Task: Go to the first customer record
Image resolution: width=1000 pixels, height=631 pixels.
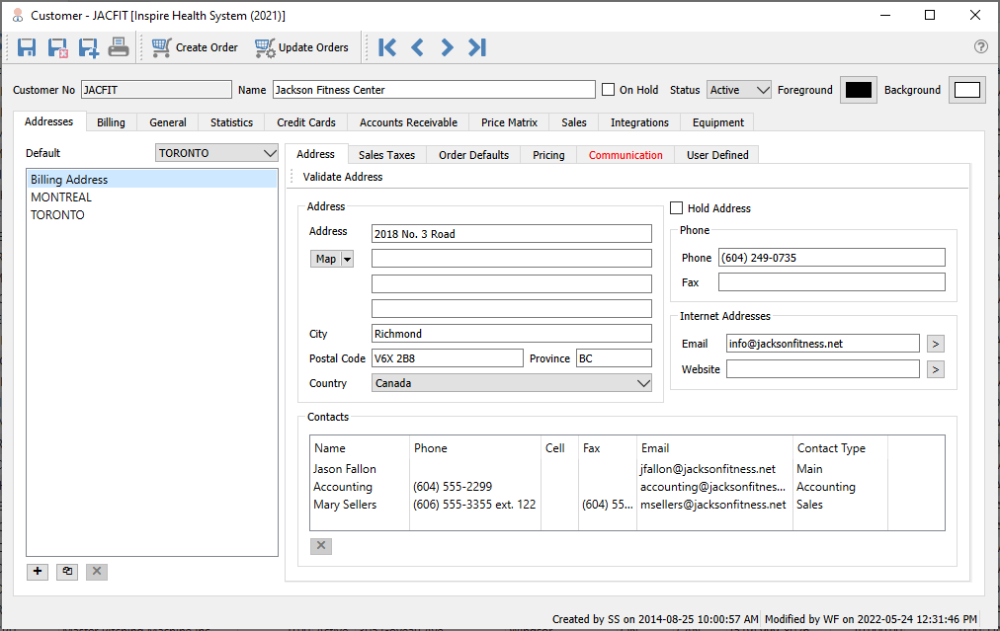Action: pyautogui.click(x=388, y=47)
